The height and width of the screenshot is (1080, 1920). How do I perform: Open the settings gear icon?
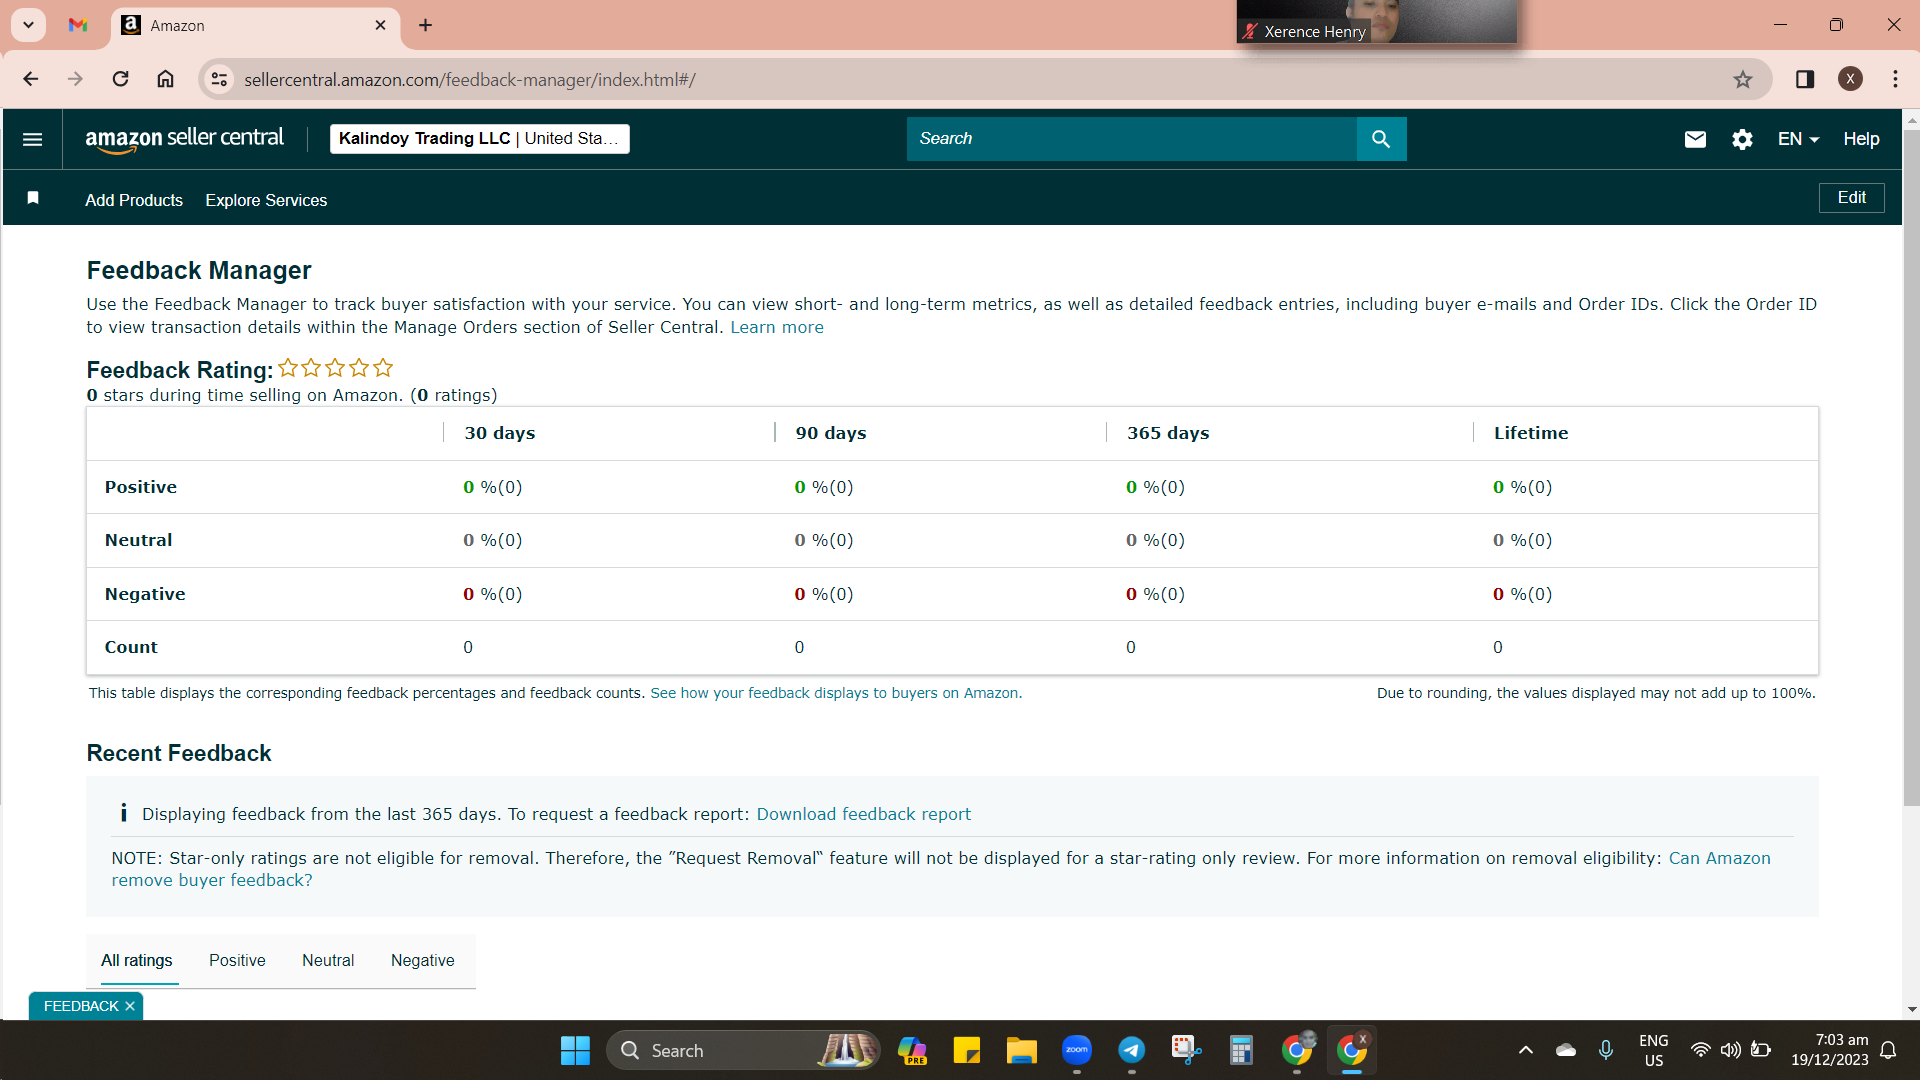(1742, 139)
